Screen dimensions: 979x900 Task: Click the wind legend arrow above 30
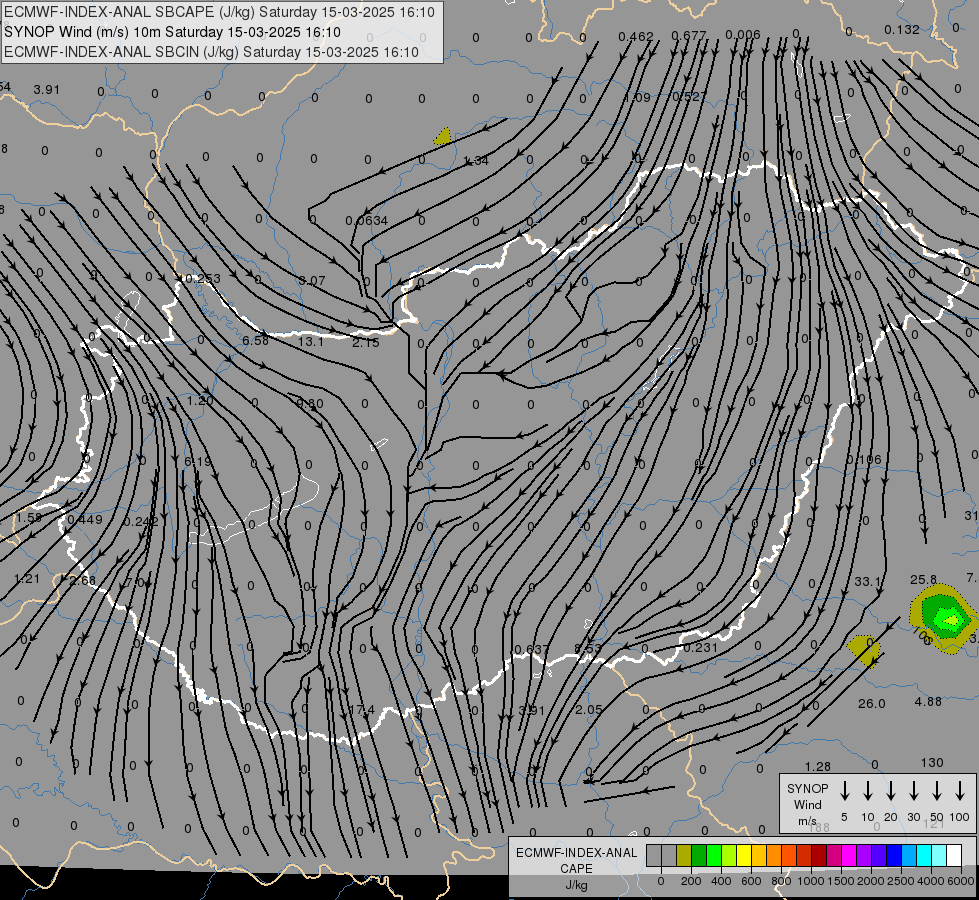point(914,791)
